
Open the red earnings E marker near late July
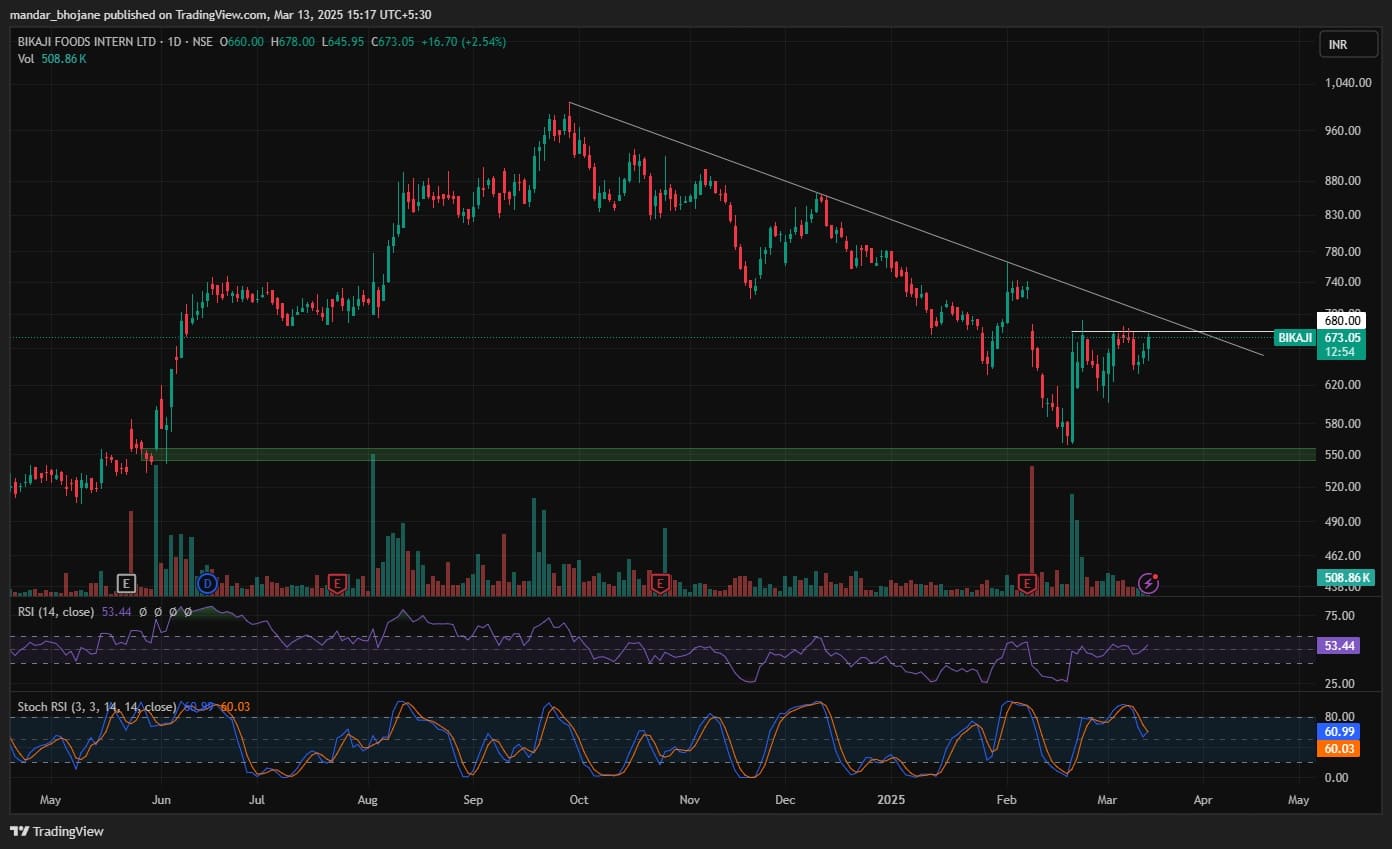click(337, 582)
